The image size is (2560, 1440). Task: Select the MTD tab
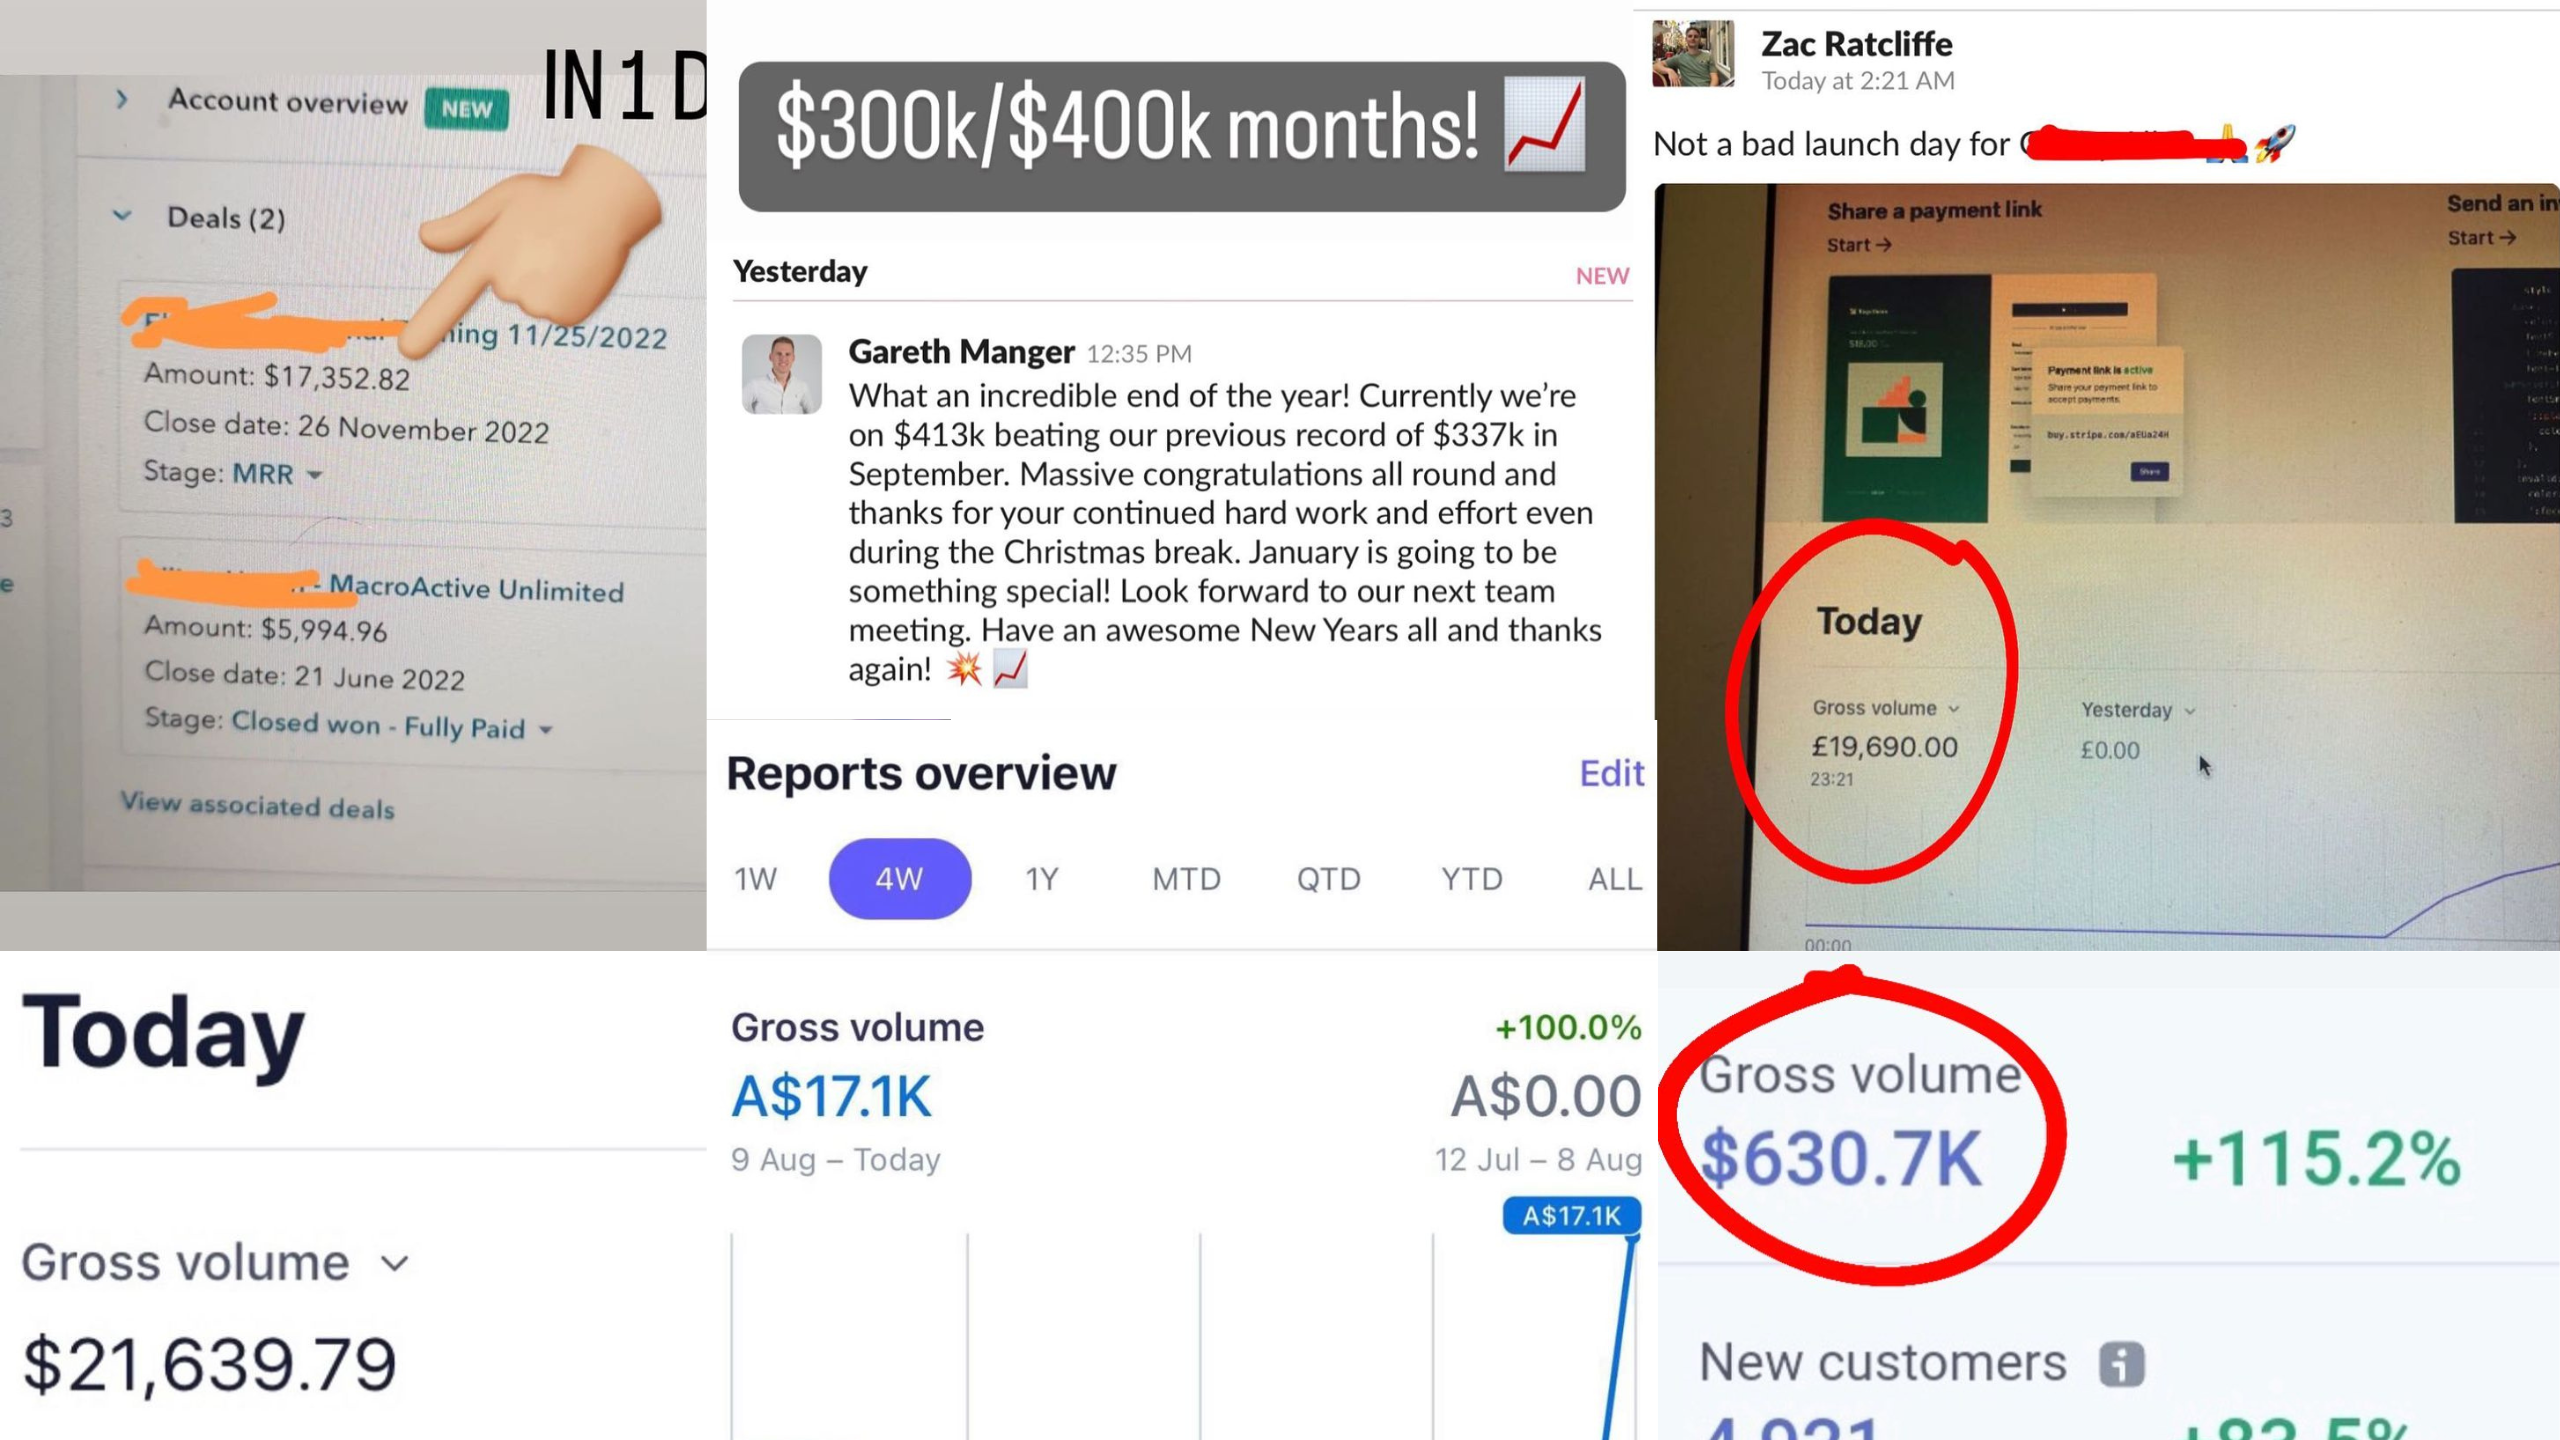(1186, 879)
